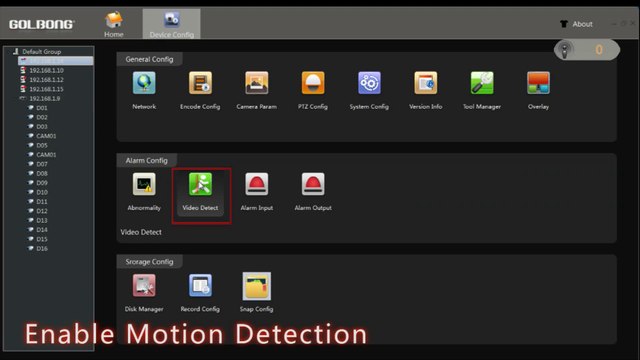Click the General Config section header
Screen dimensions: 640x360
pos(149,59)
